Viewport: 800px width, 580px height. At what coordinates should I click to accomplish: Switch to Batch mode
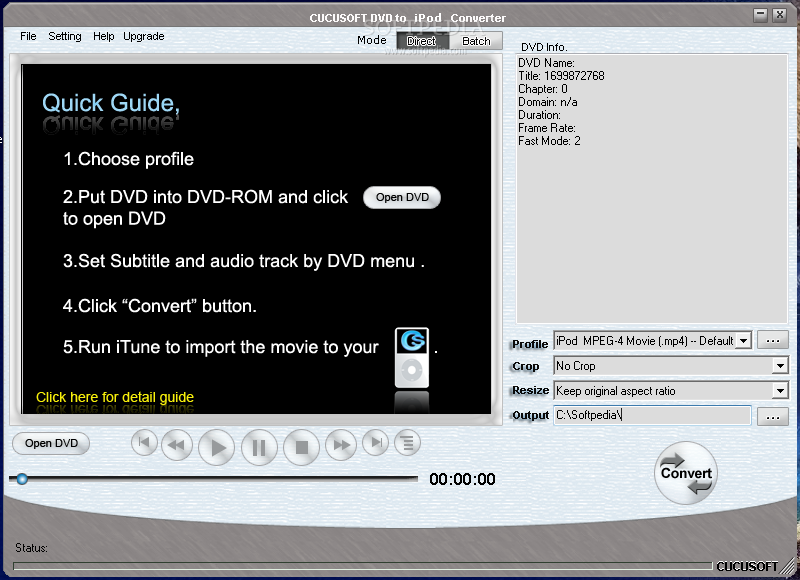click(476, 41)
